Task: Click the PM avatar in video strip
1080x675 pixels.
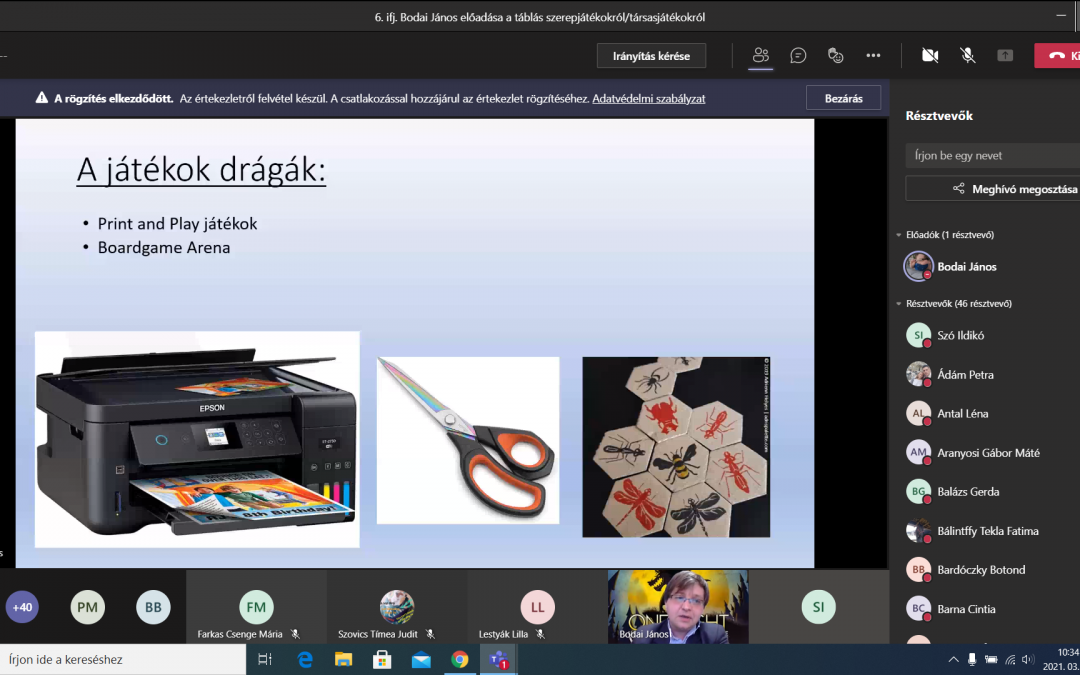Action: 87,607
